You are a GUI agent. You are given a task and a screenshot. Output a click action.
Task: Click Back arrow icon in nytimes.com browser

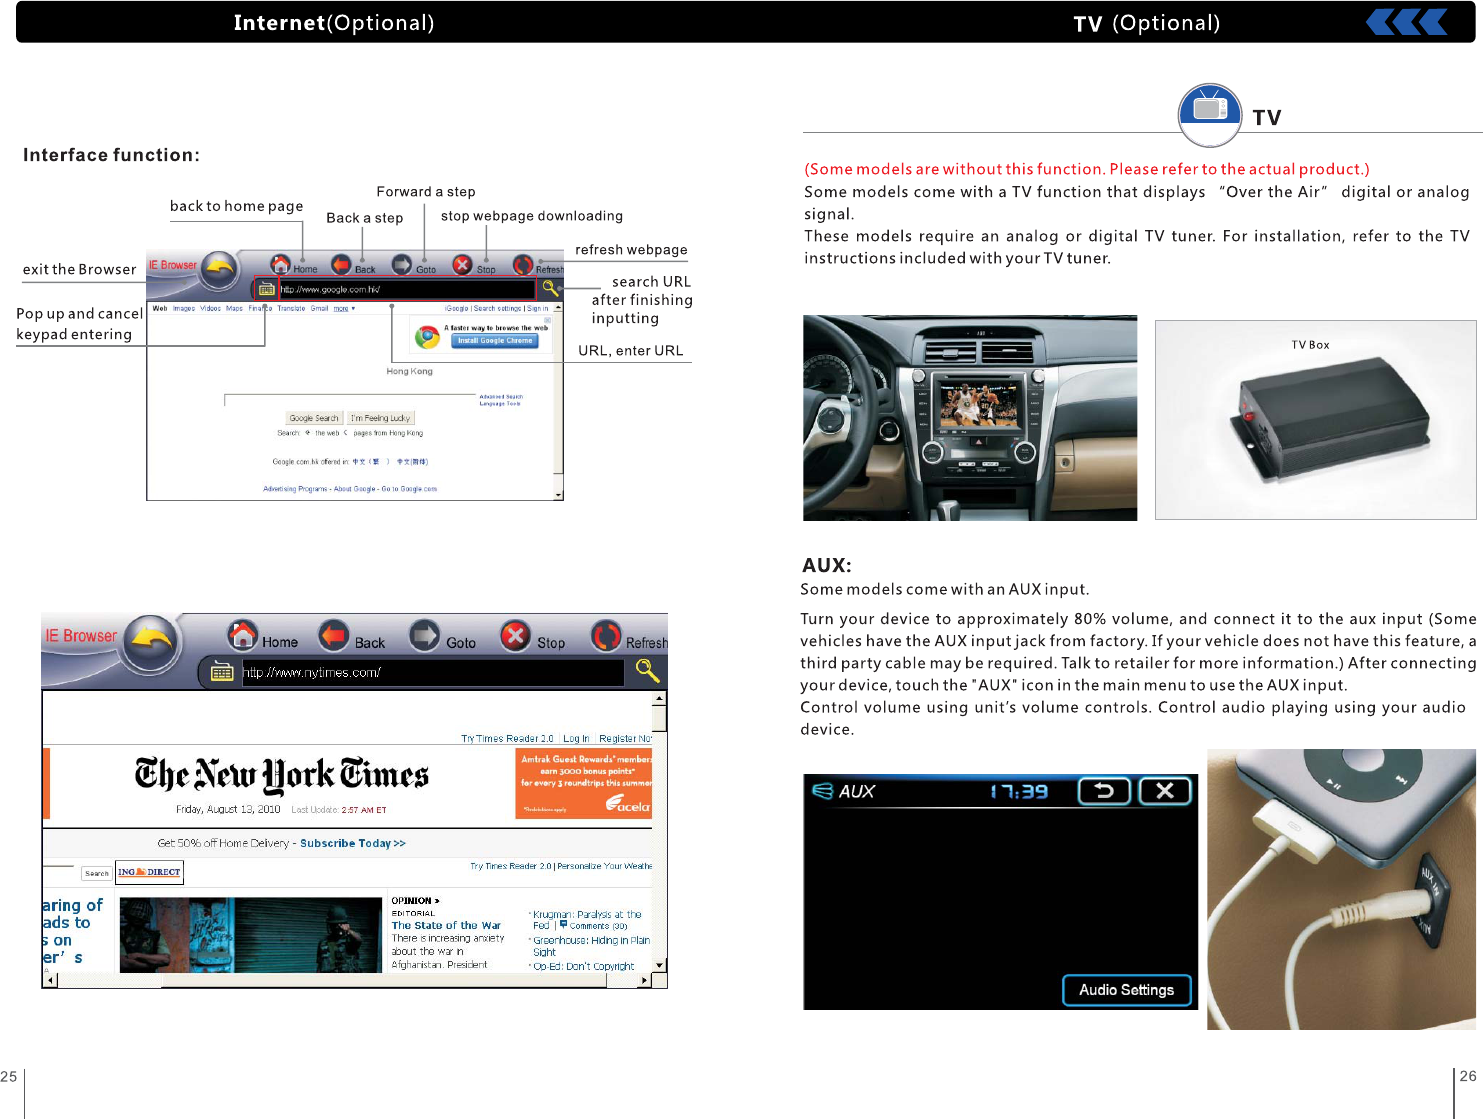tap(334, 635)
